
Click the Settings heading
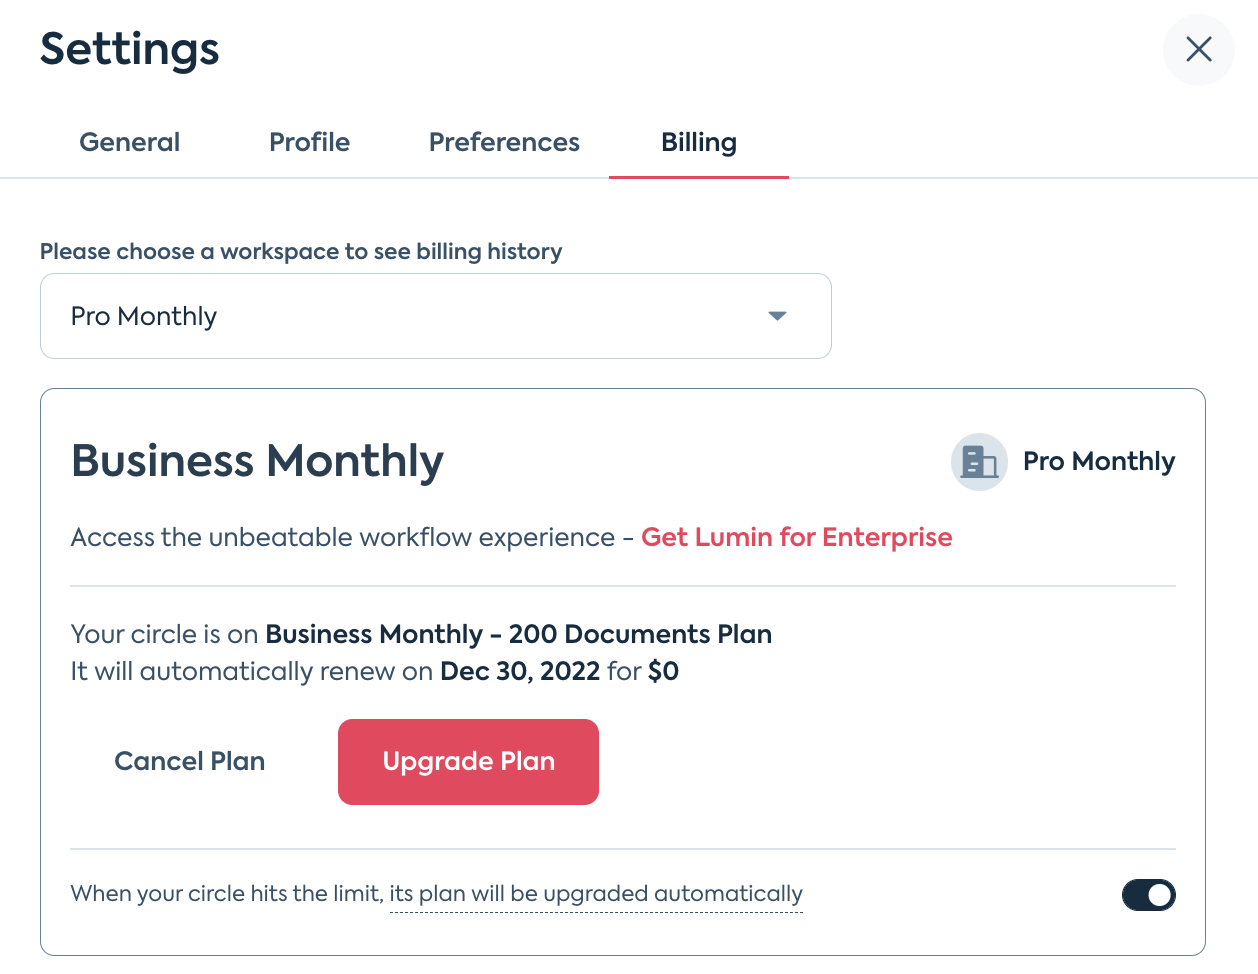pos(130,49)
